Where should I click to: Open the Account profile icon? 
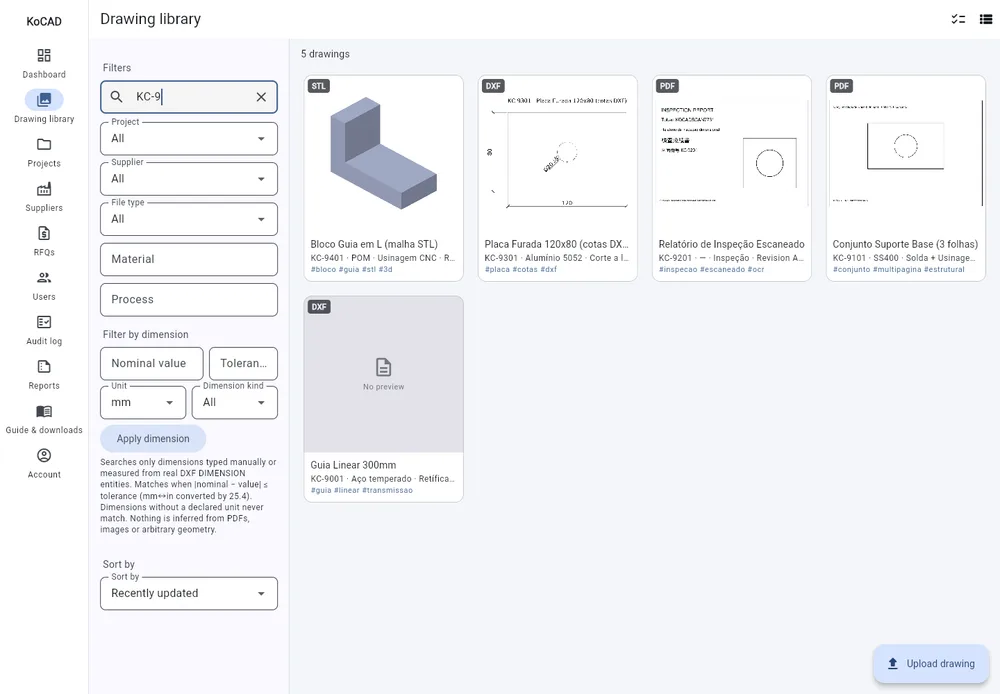pyautogui.click(x=44, y=455)
